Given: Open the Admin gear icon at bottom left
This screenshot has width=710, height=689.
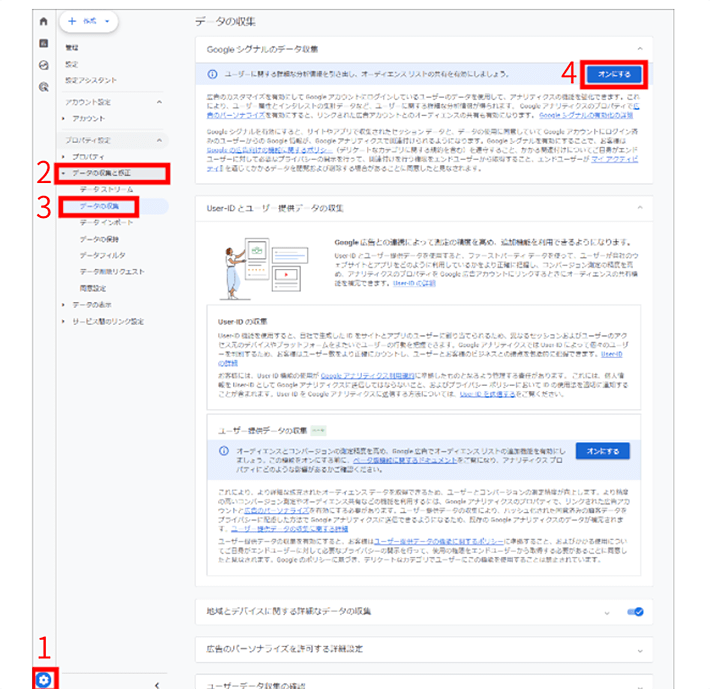Looking at the screenshot, I should (44, 679).
